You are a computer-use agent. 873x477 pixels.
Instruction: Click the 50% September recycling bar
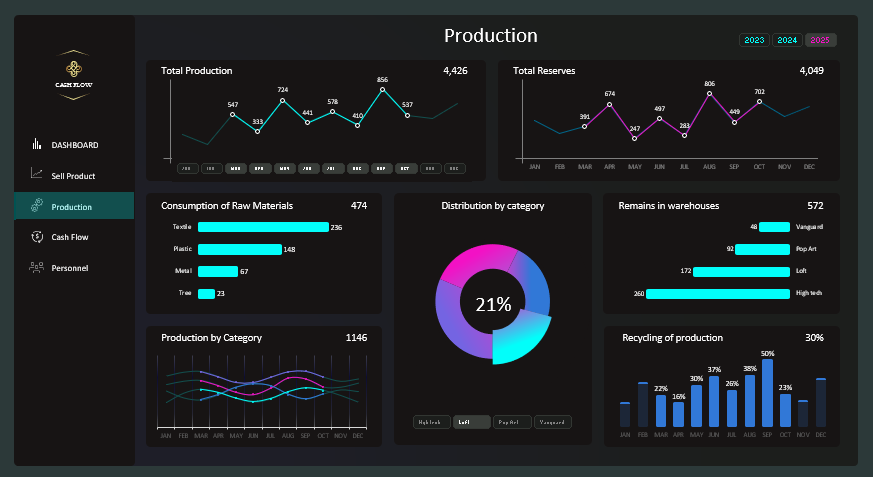click(767, 393)
